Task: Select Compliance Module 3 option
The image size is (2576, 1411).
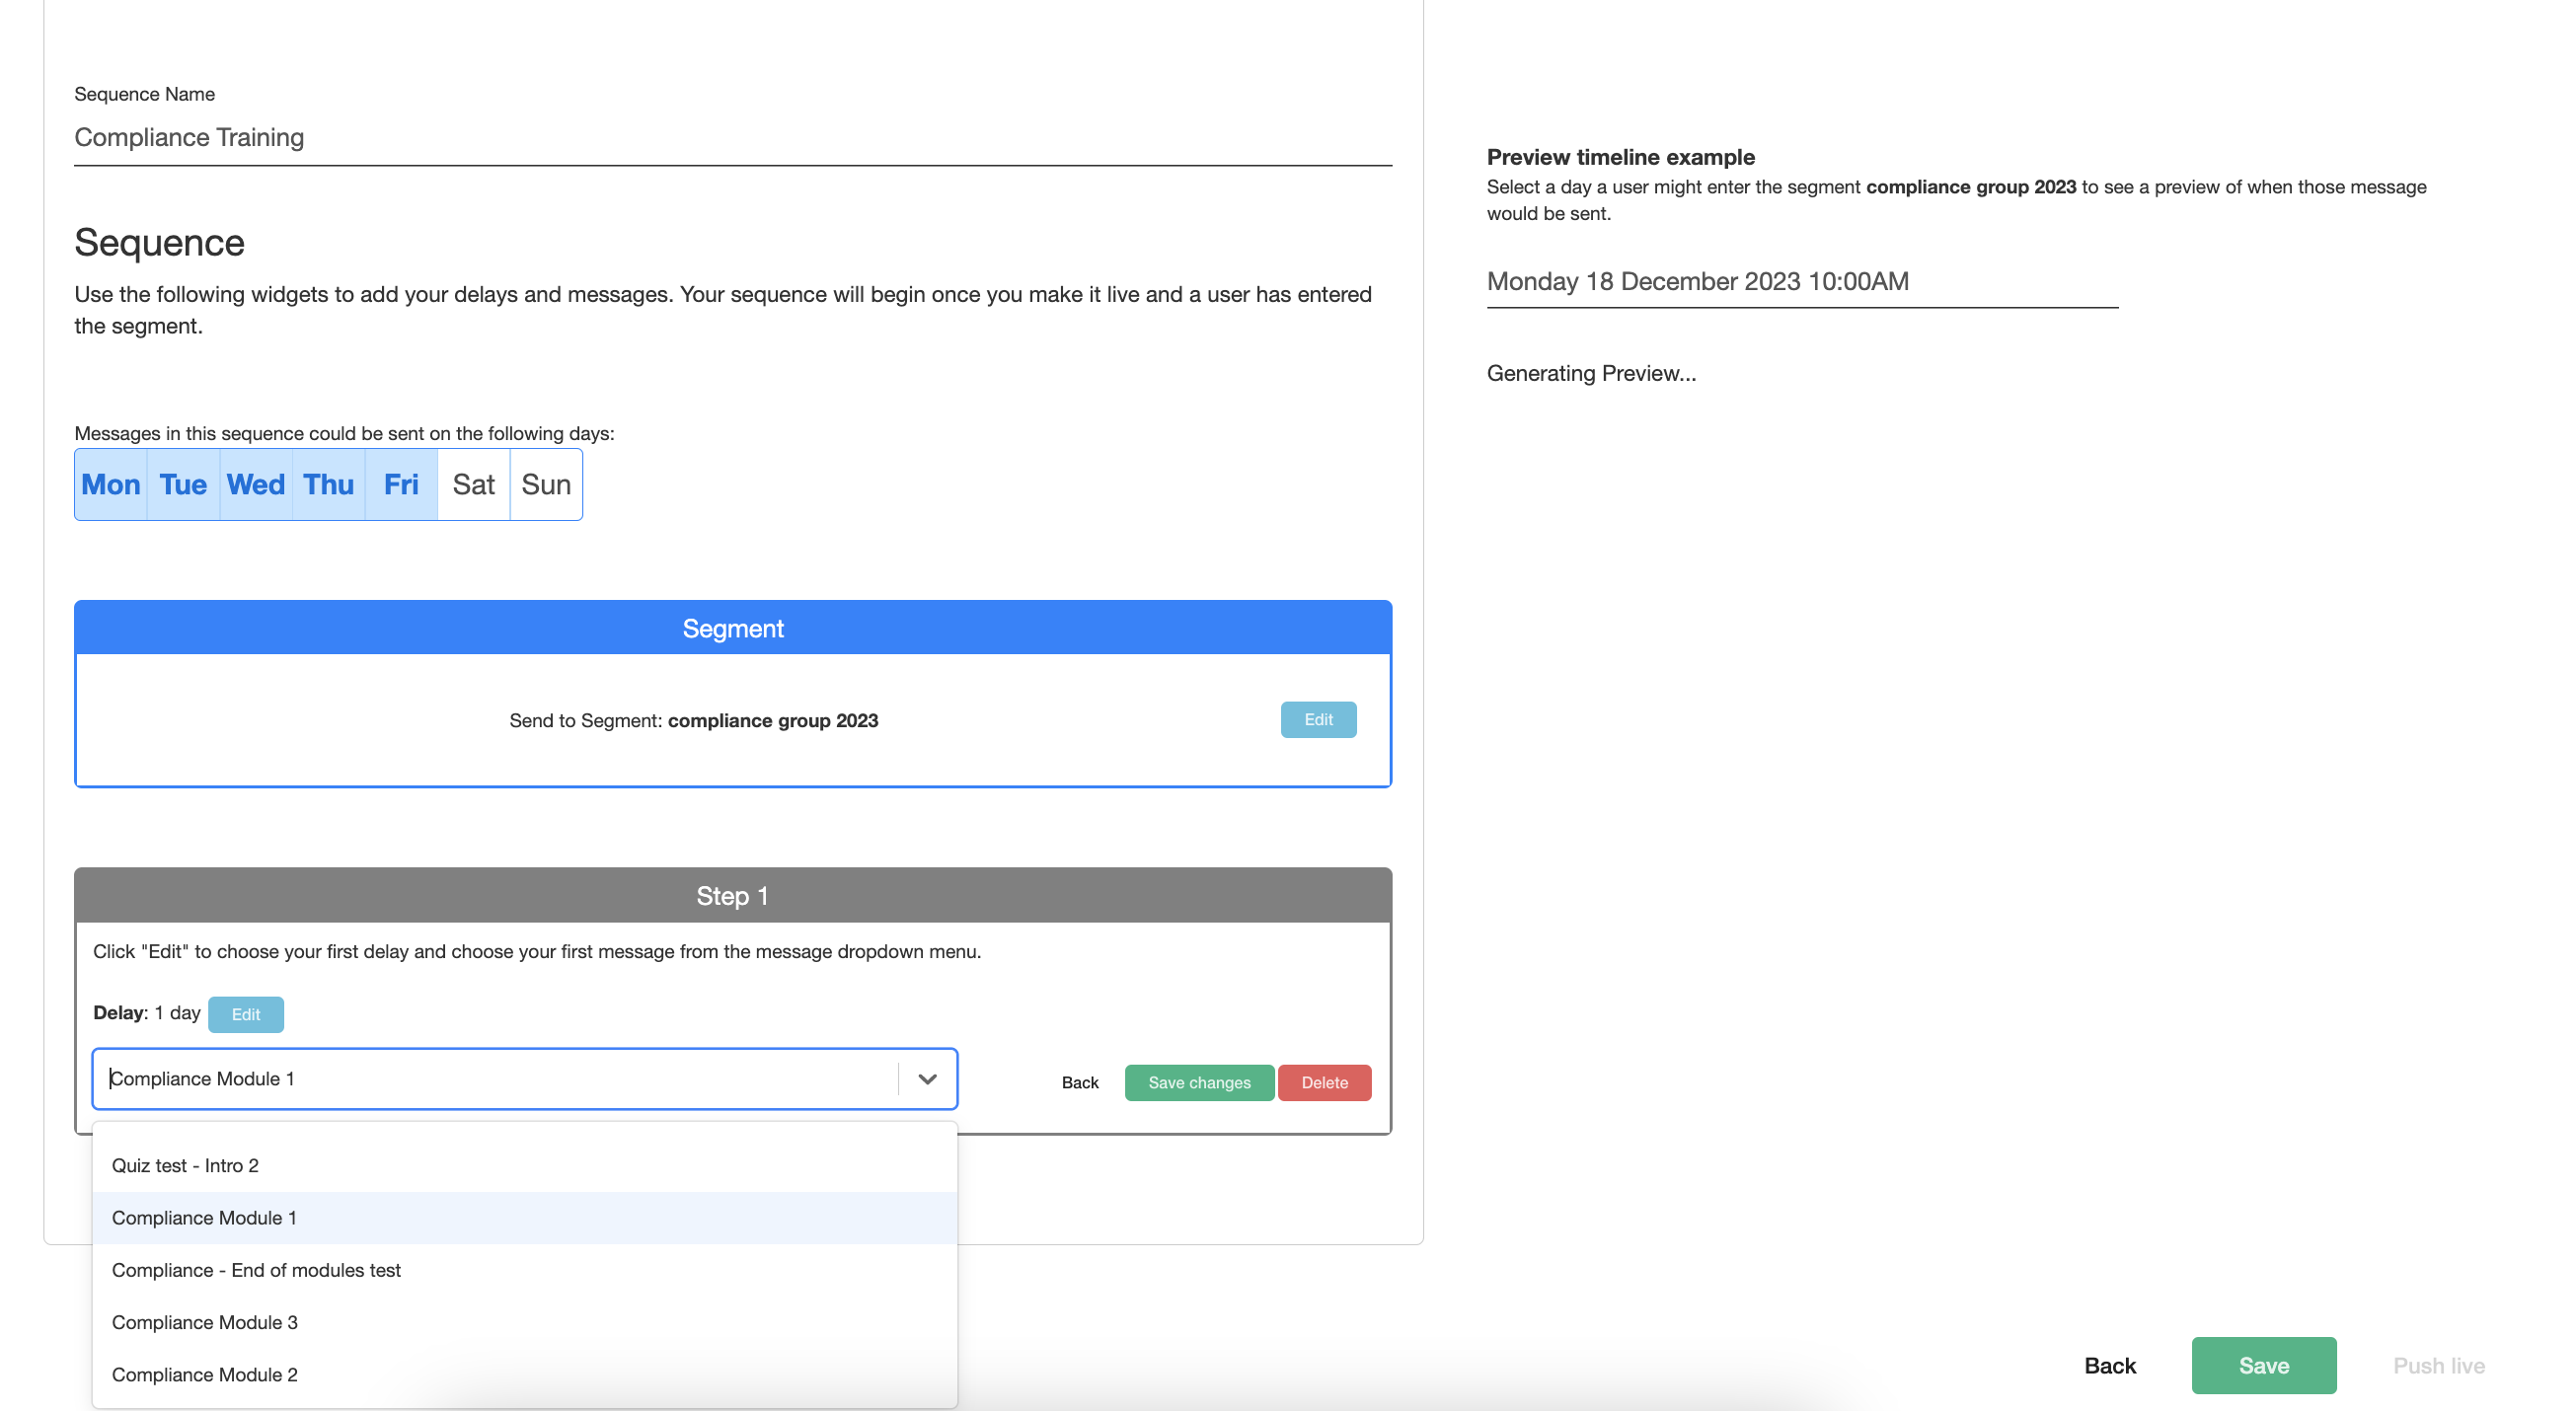Action: click(205, 1322)
